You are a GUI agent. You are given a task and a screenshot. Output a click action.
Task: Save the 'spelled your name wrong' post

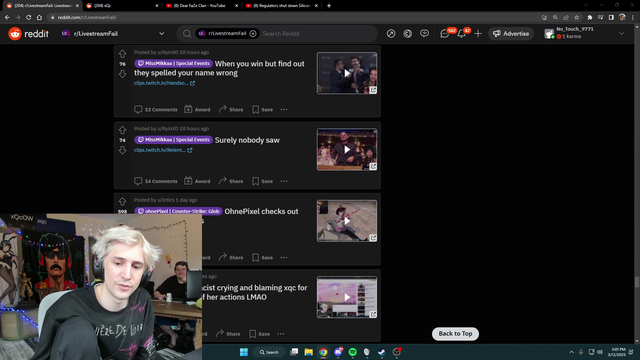point(262,109)
